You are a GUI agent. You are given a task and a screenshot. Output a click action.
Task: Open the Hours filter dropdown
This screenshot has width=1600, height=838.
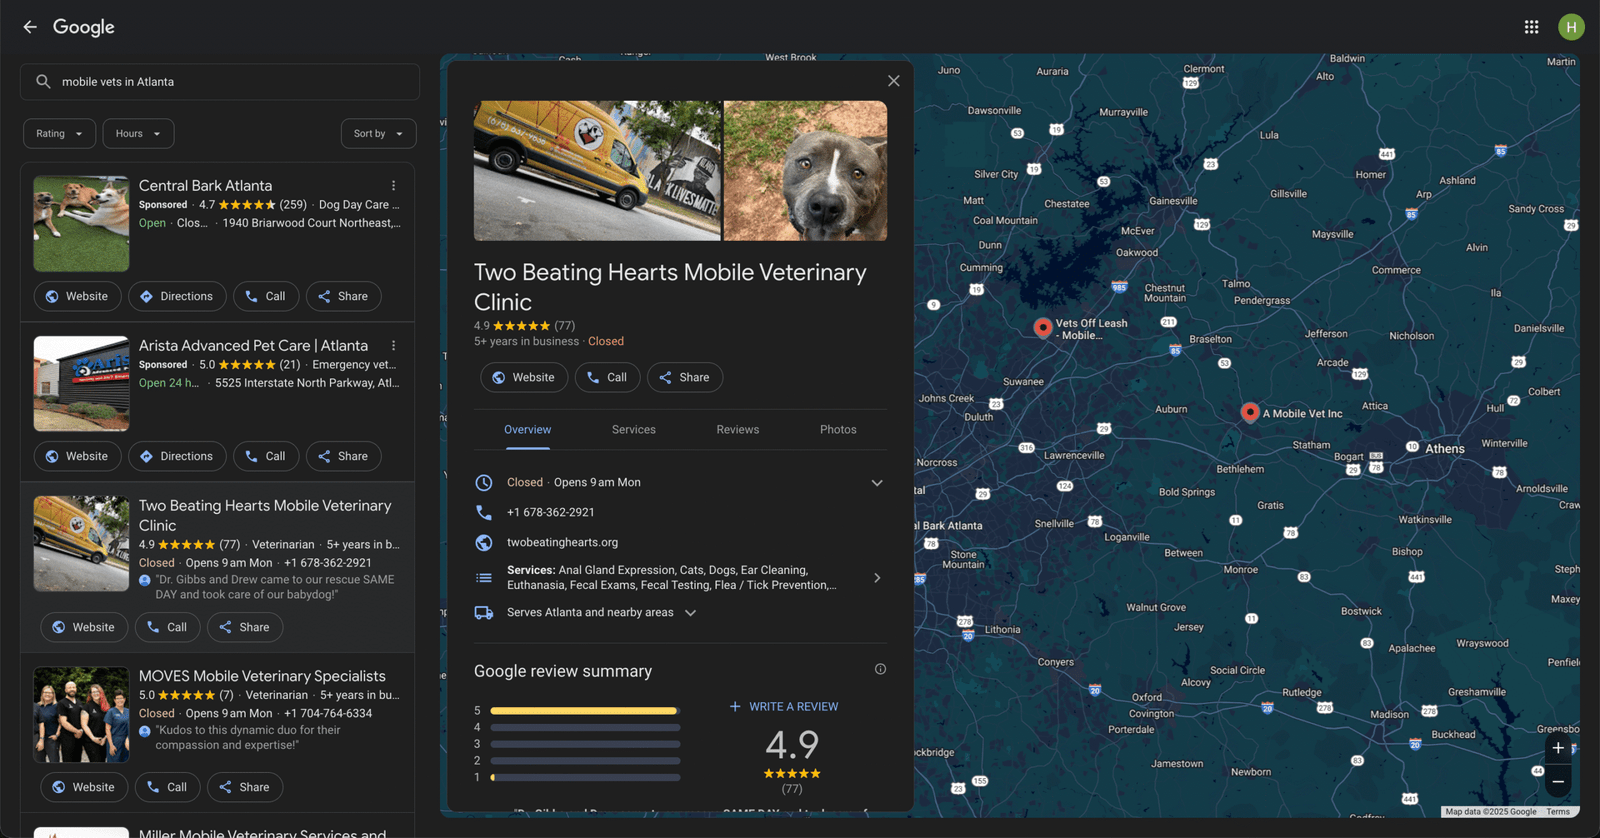point(138,134)
